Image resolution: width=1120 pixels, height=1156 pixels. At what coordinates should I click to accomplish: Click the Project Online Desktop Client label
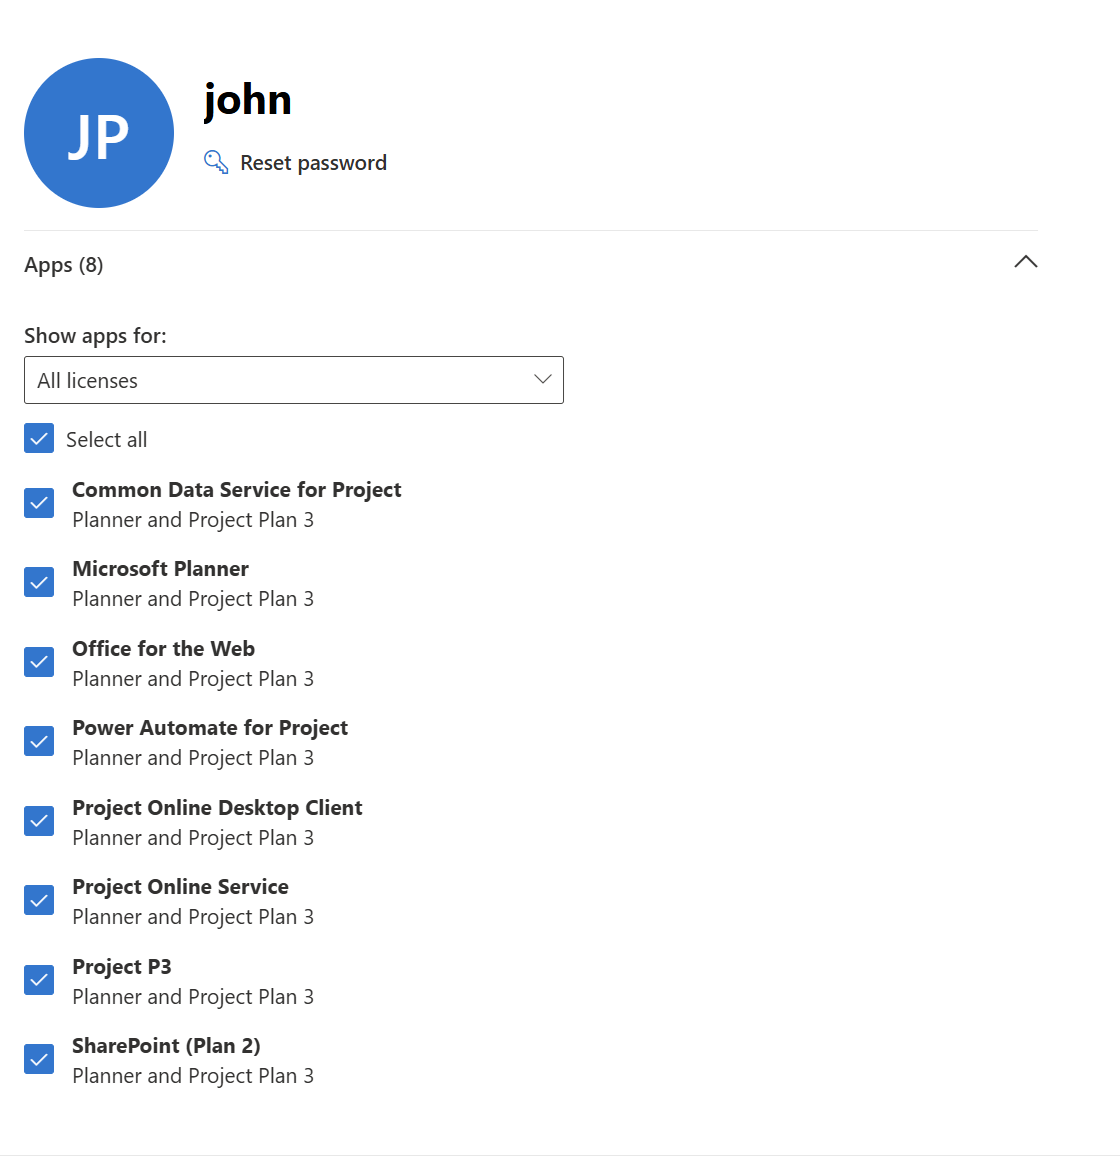pos(218,808)
